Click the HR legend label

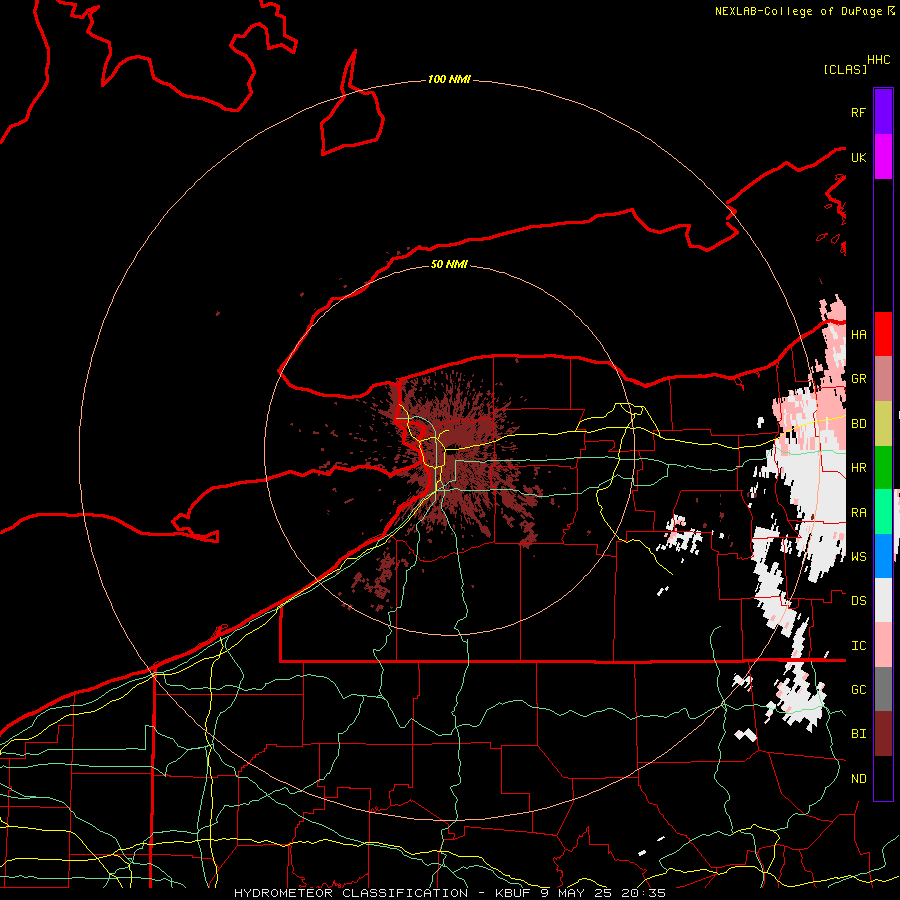858,468
